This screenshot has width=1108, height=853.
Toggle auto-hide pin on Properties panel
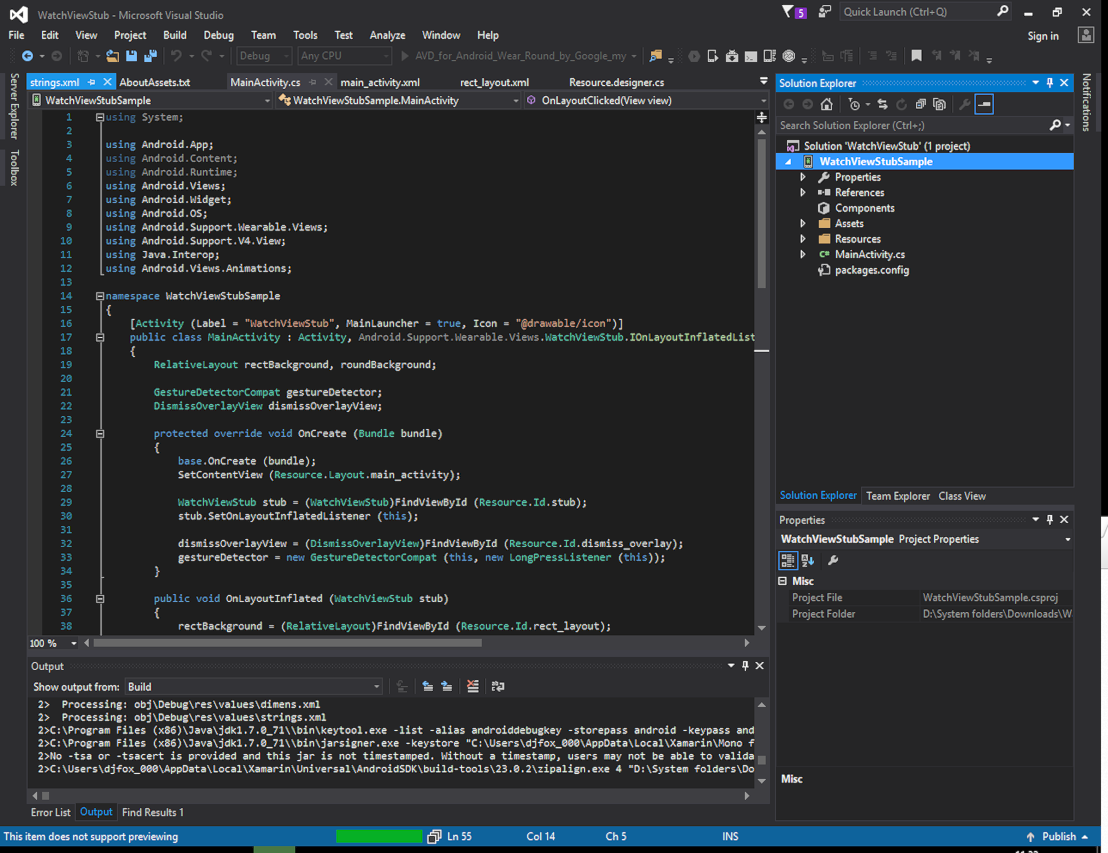click(1050, 519)
